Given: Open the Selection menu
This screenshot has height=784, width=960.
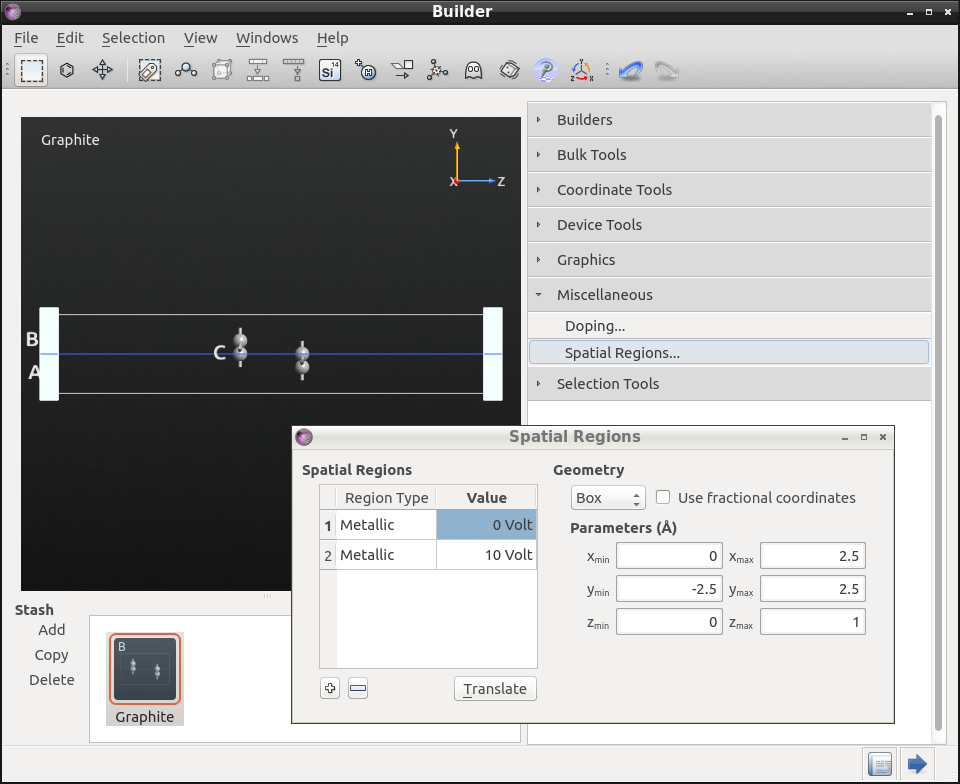Looking at the screenshot, I should coord(133,38).
